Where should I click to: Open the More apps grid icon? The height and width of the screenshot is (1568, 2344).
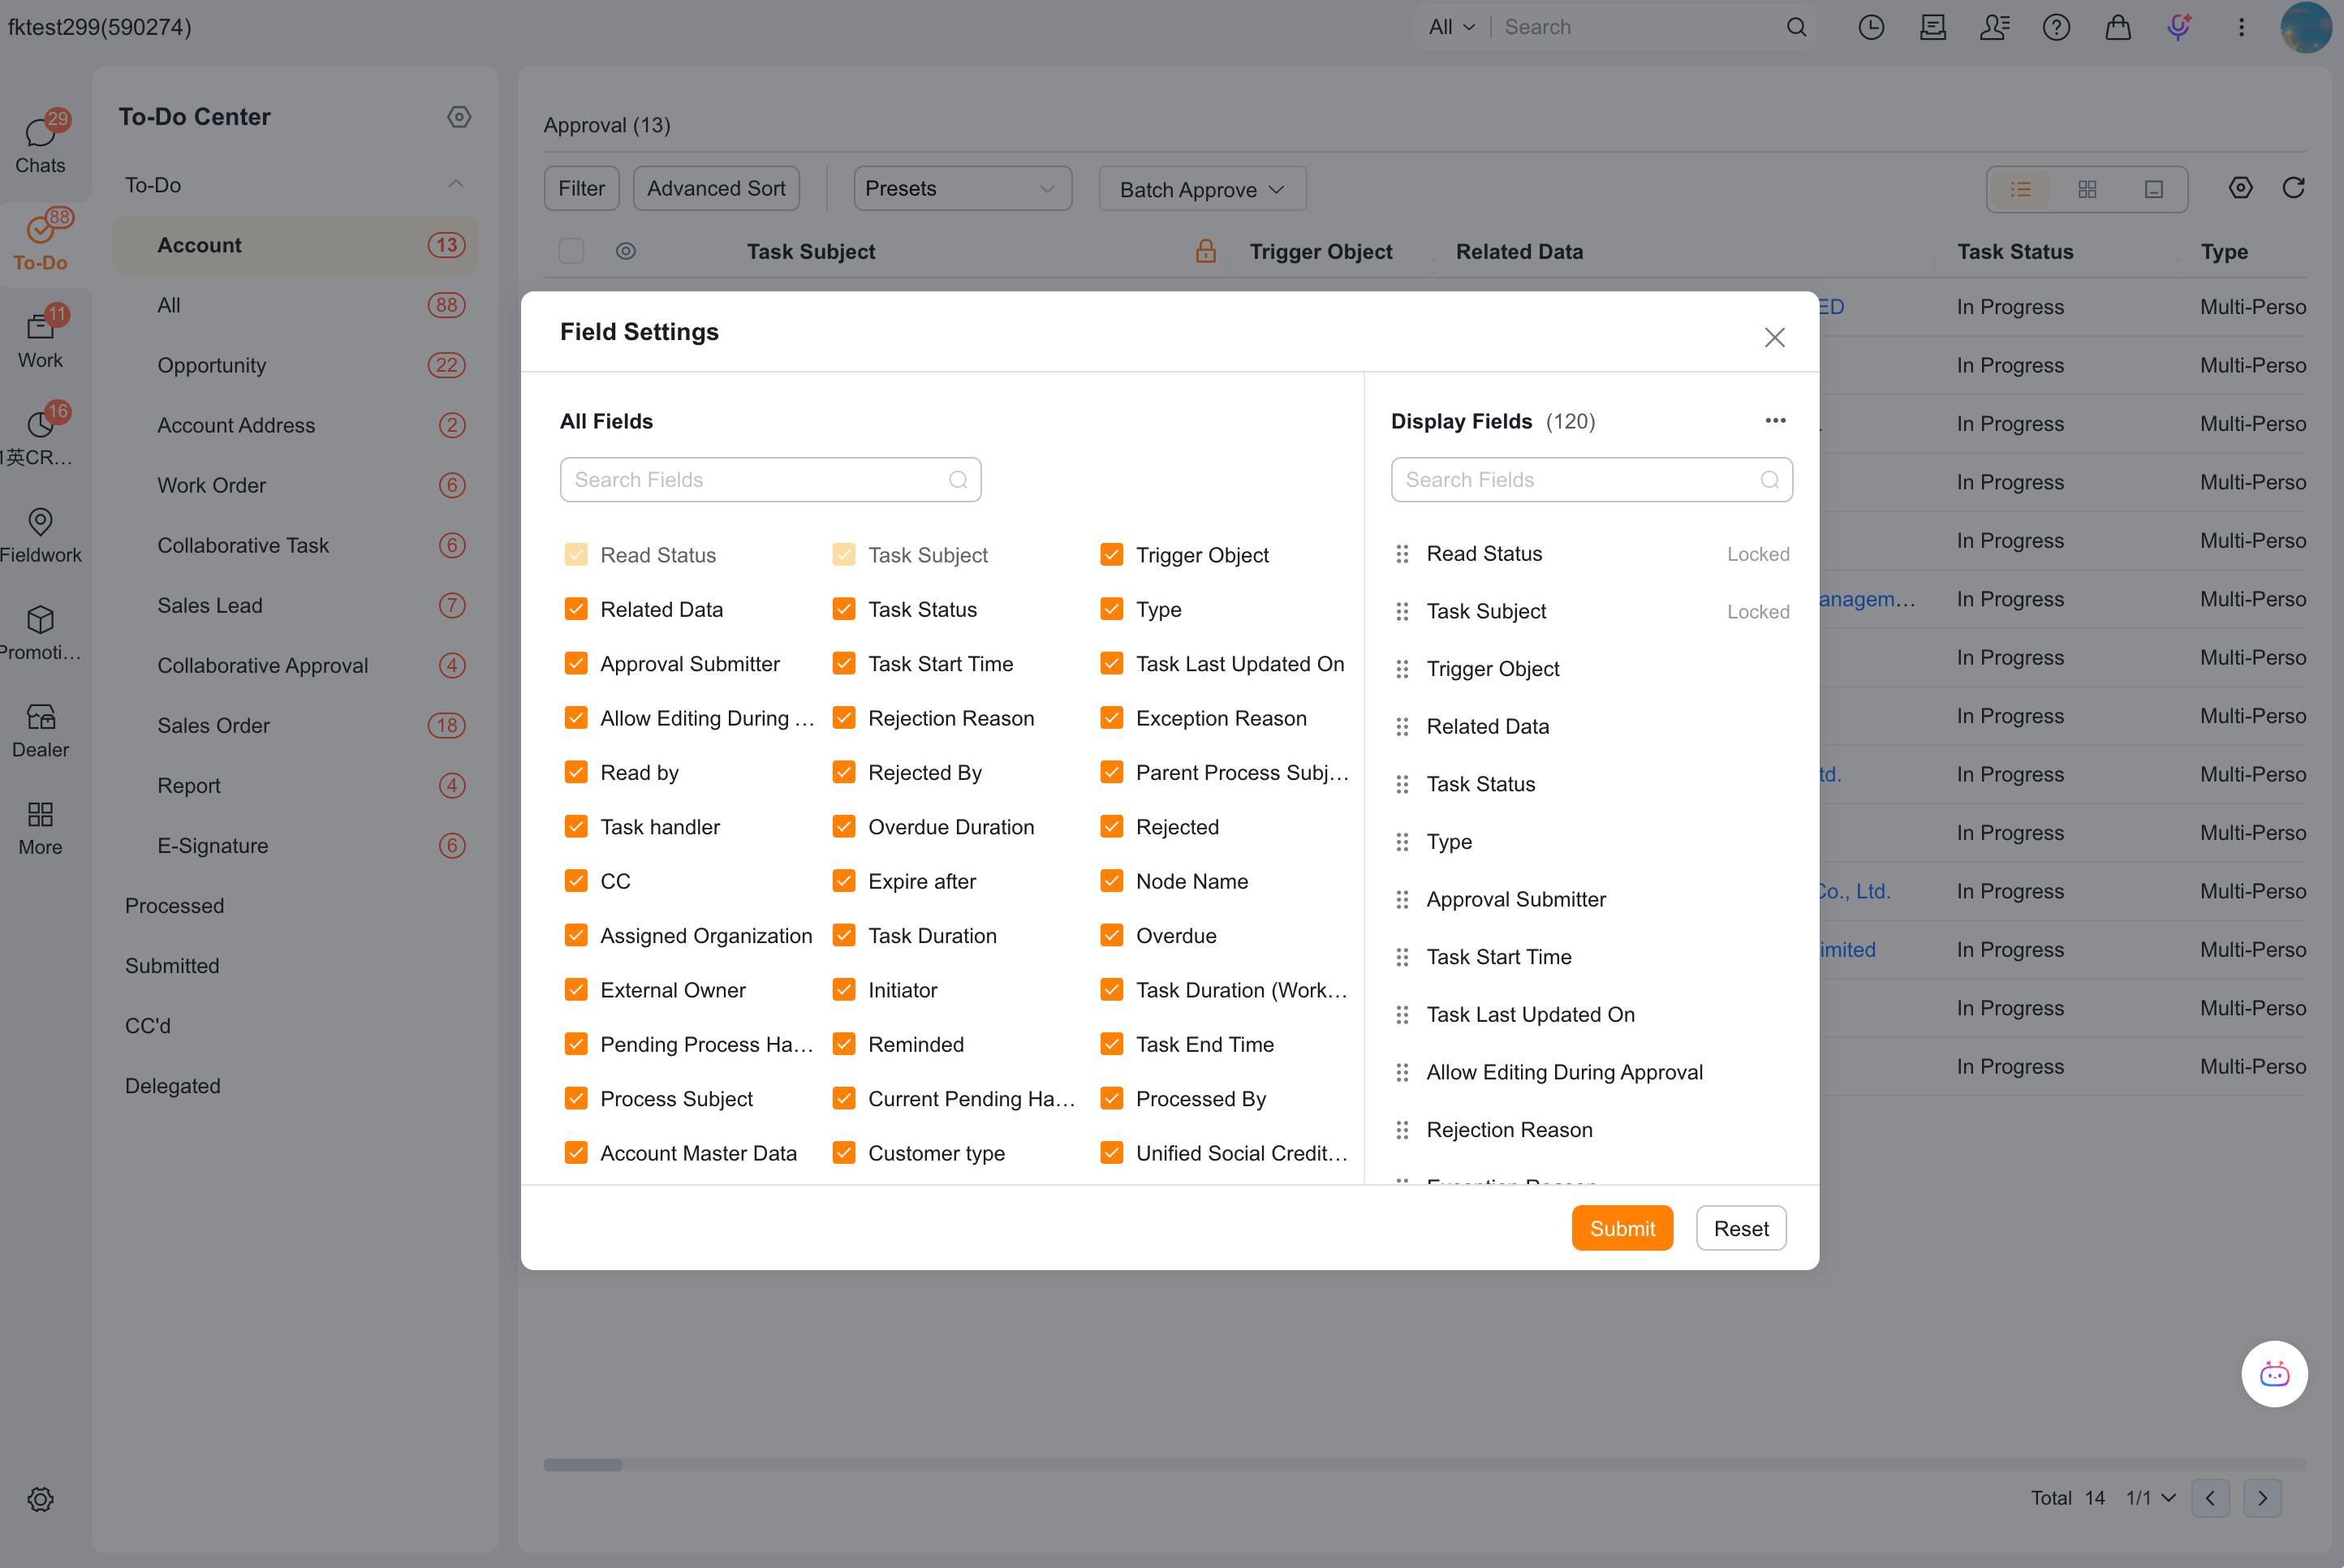point(40,814)
